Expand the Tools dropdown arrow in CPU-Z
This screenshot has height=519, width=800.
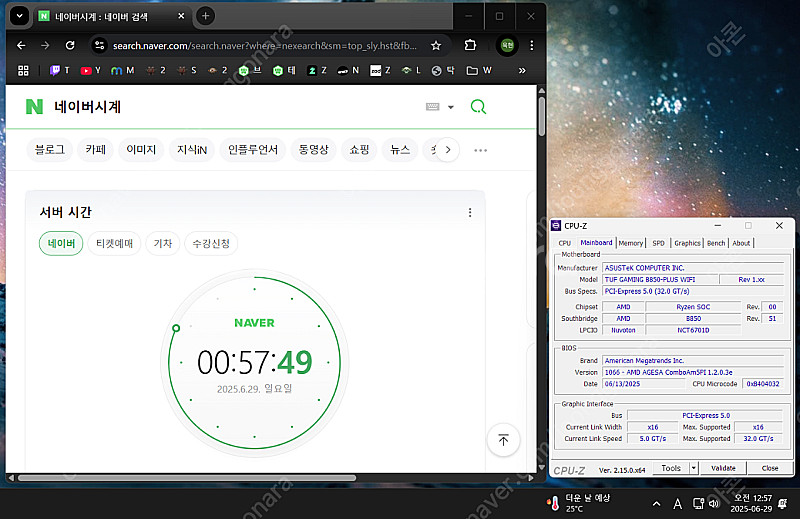tap(693, 468)
